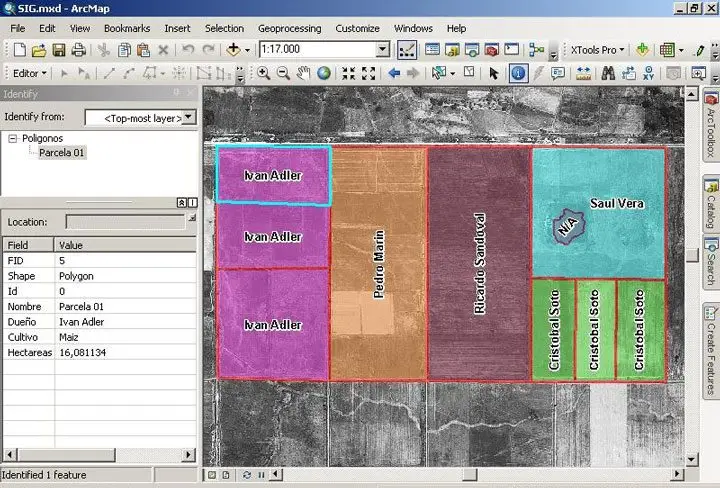Toggle the Editor Toolbar button
The image size is (720, 488).
[x=407, y=49]
